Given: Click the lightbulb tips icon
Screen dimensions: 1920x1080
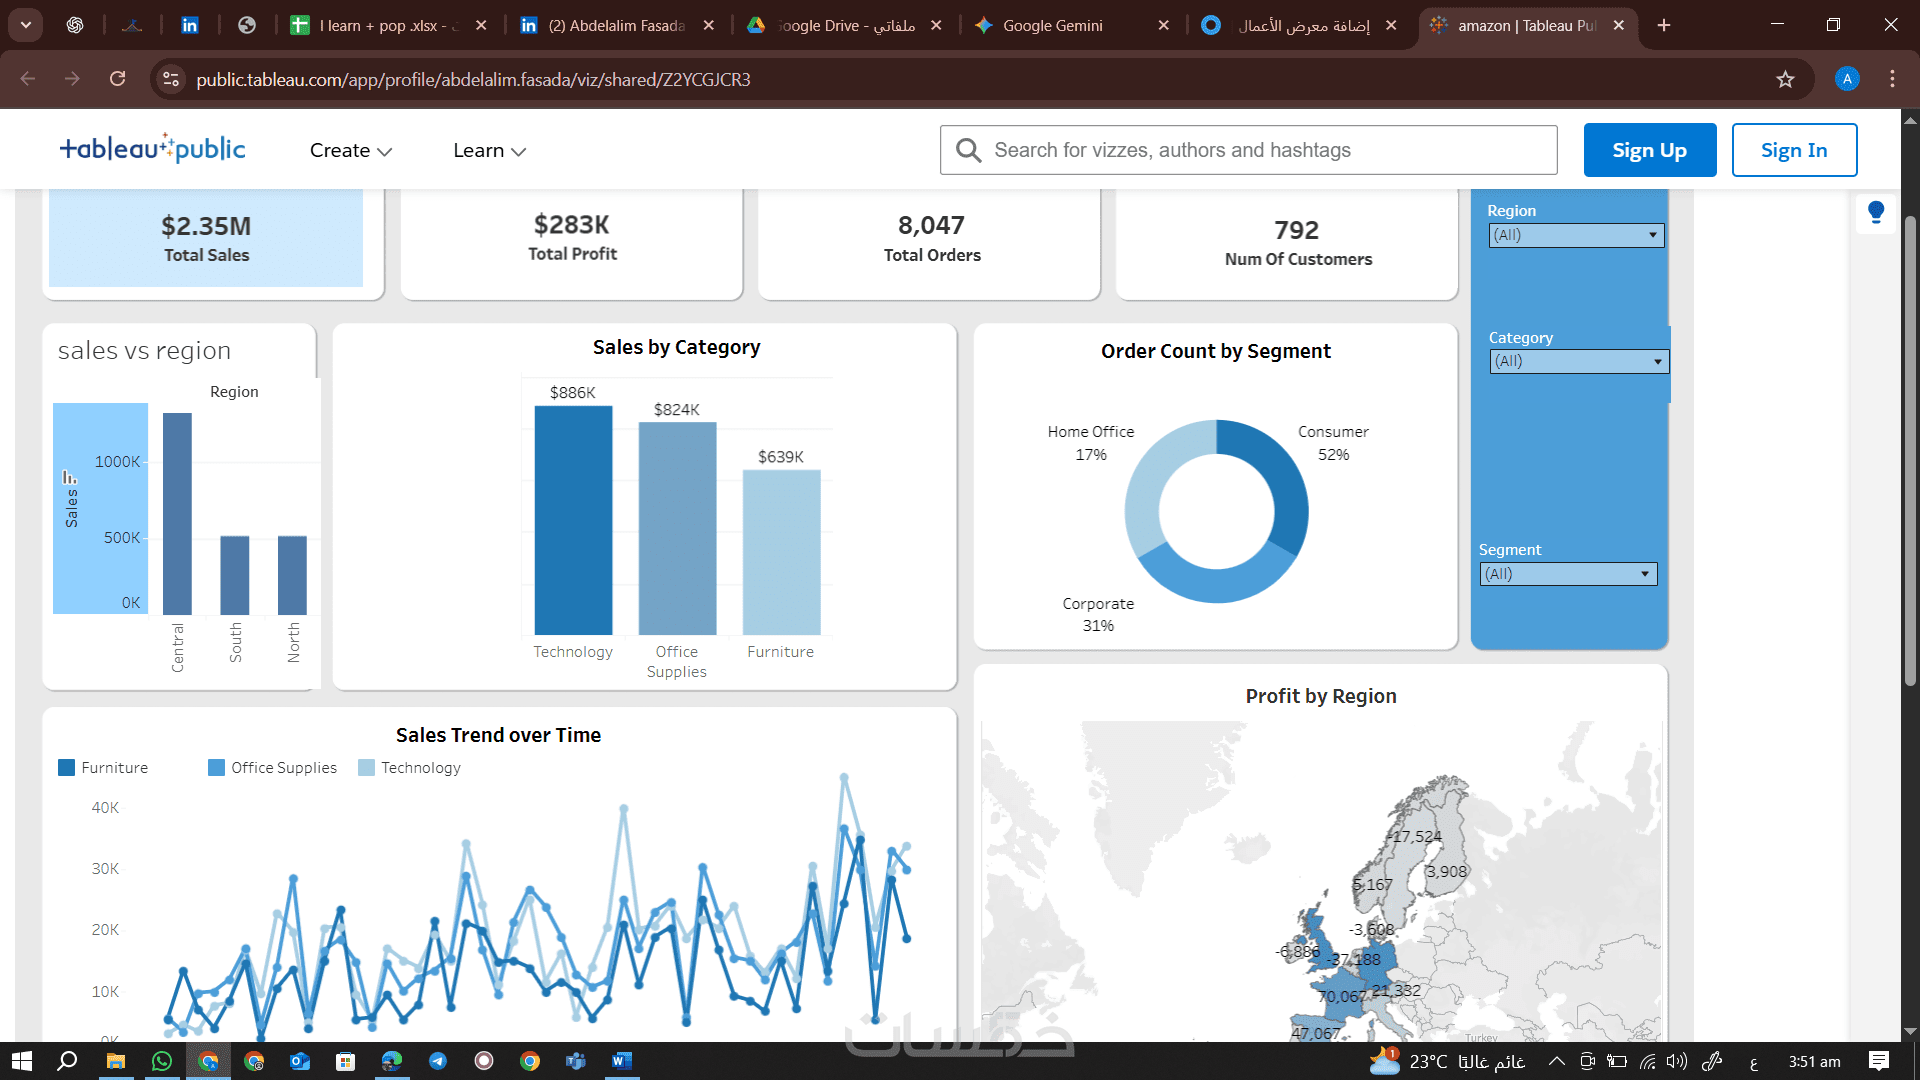Looking at the screenshot, I should click(1875, 212).
